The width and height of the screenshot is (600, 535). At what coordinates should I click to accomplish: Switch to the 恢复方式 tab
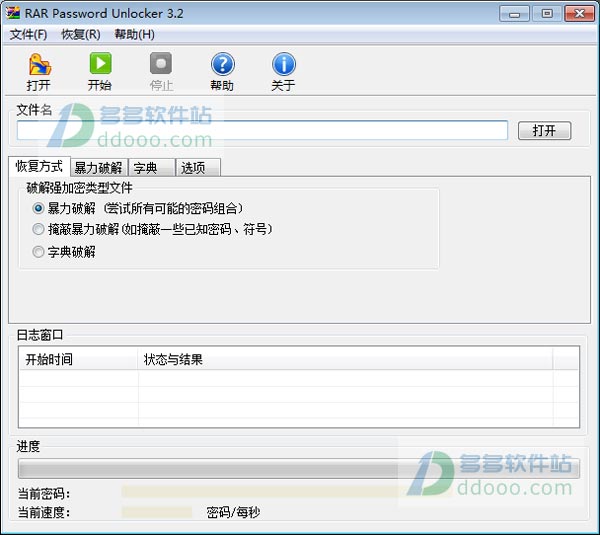(x=39, y=166)
